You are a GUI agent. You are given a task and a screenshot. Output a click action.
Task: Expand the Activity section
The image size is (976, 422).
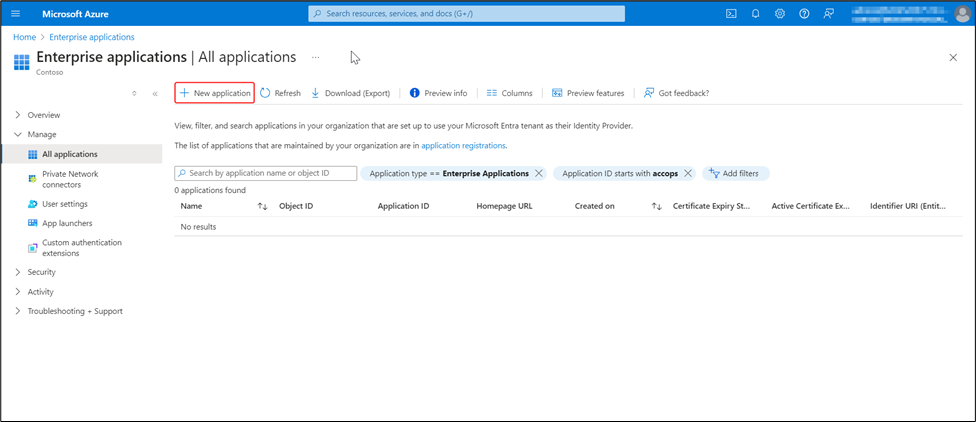coord(17,292)
